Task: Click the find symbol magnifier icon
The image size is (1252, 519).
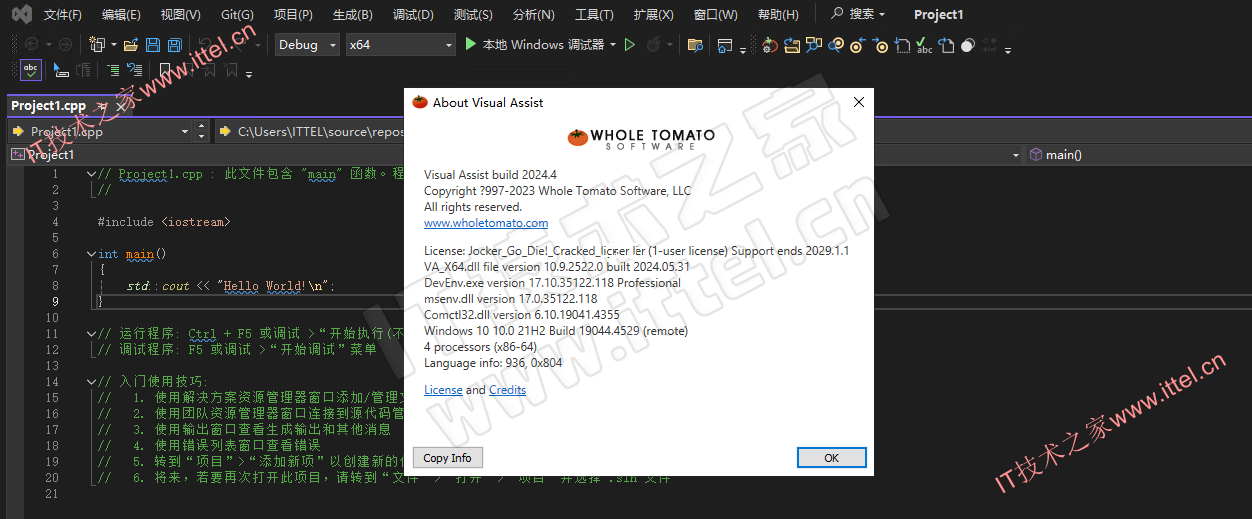Action: pyautogui.click(x=814, y=44)
